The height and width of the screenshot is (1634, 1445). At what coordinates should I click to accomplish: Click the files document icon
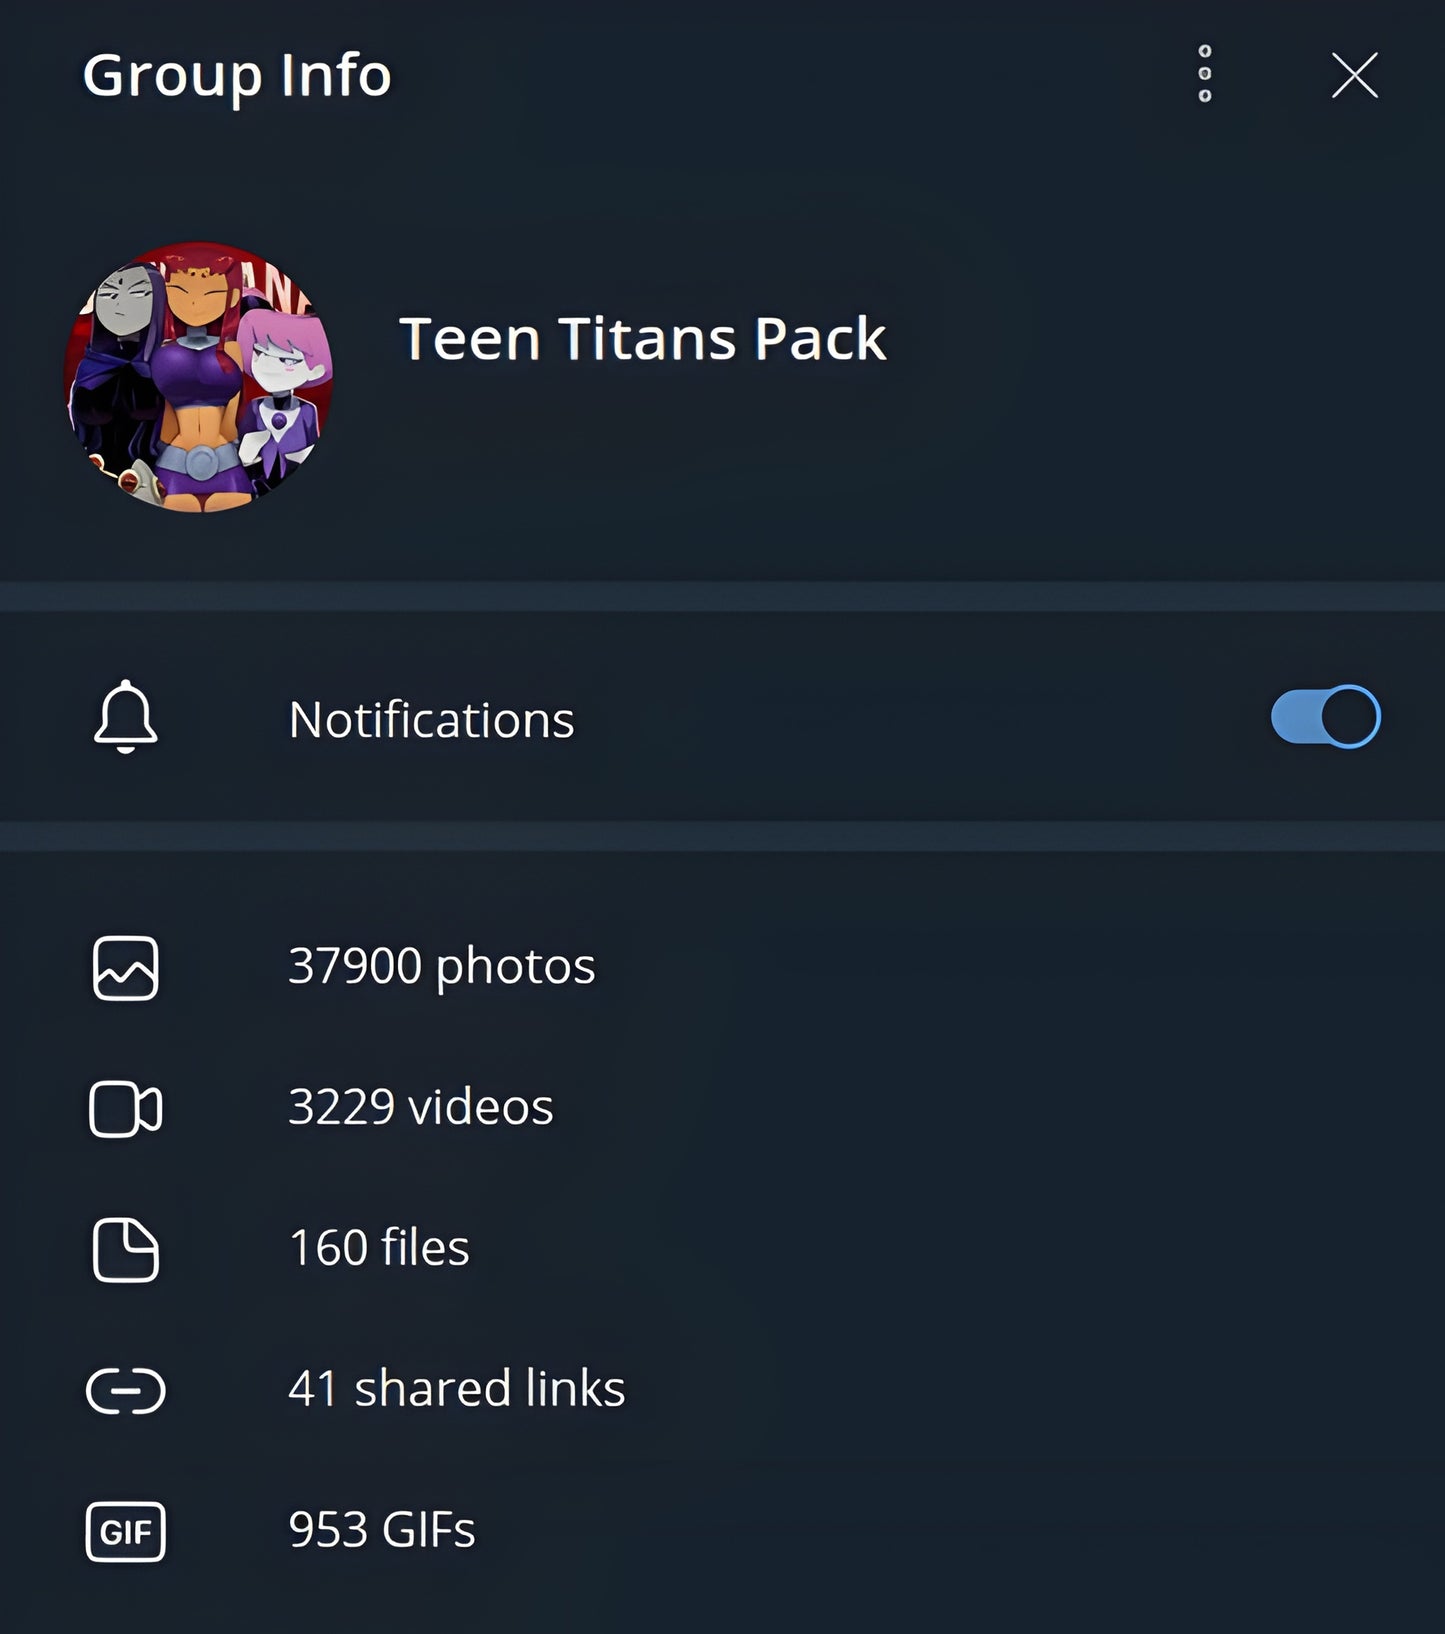[x=126, y=1250]
